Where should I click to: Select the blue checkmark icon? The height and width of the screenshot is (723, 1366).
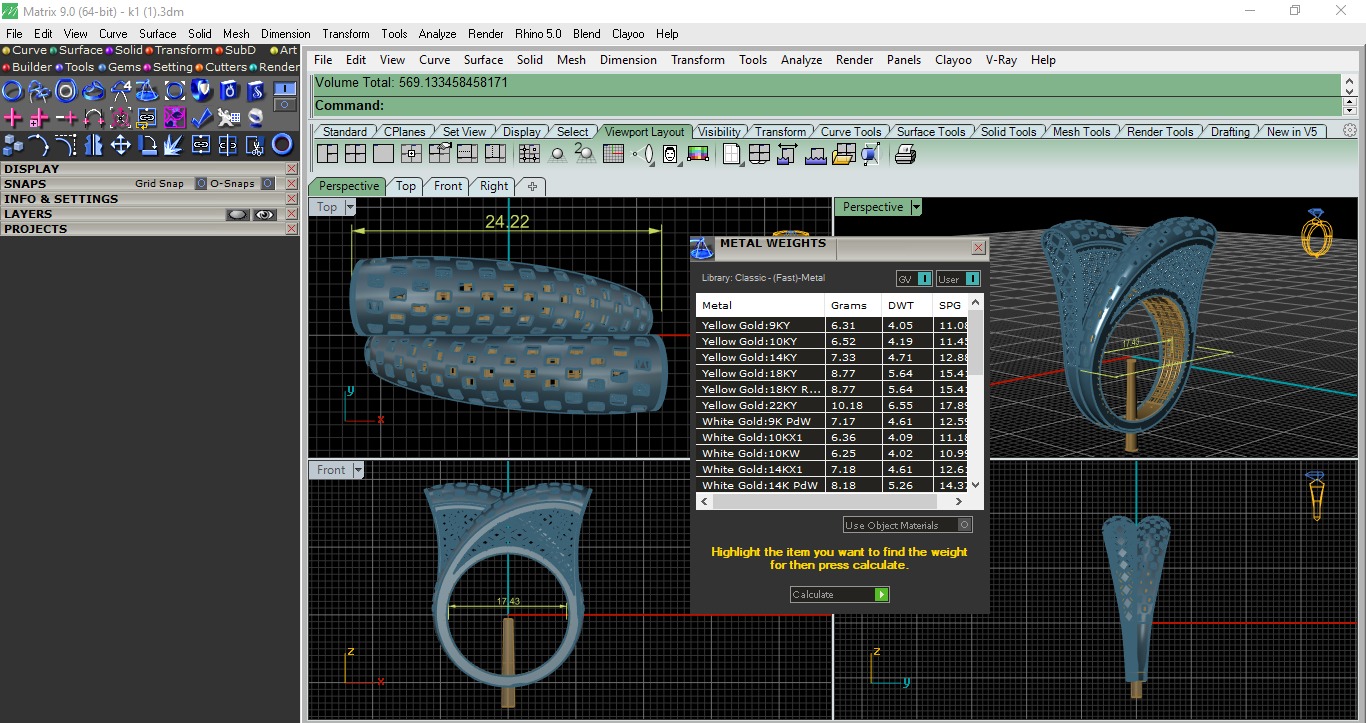click(201, 118)
